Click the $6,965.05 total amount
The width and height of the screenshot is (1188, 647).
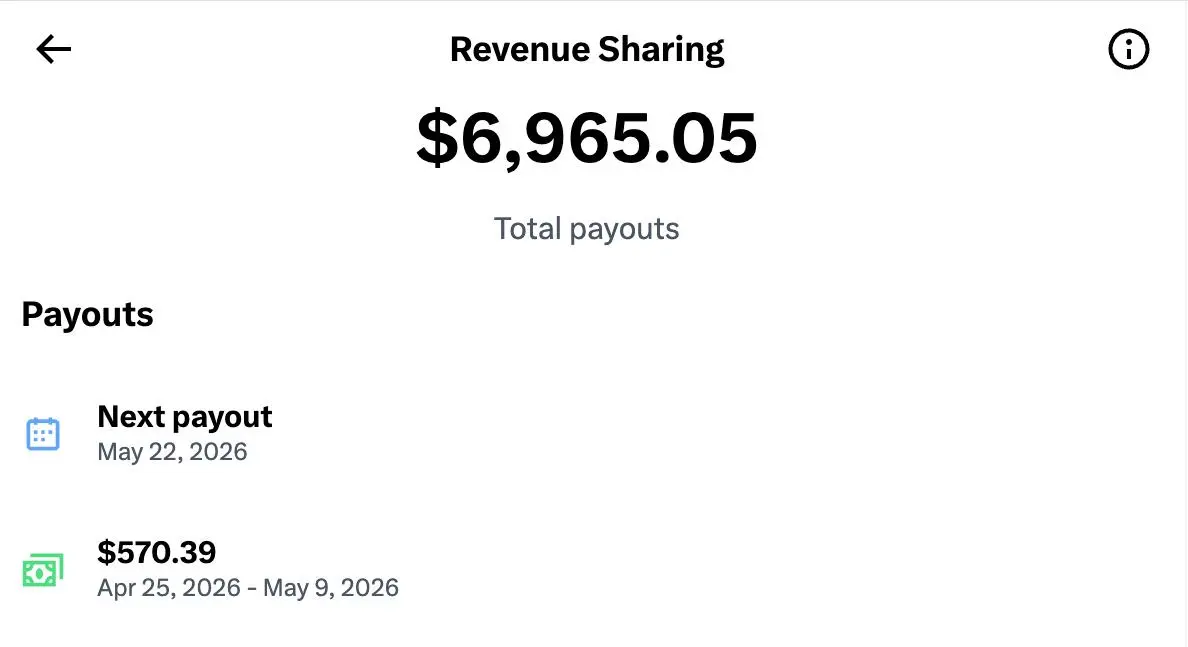coord(587,138)
